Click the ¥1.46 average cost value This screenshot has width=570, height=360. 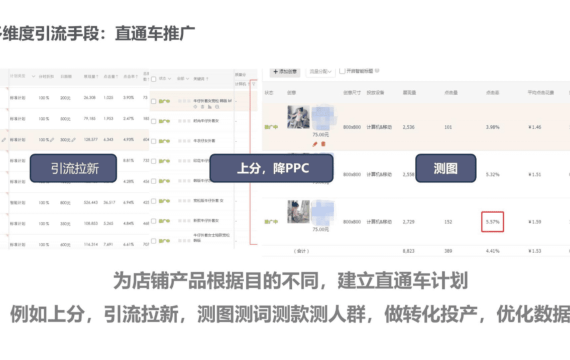click(535, 127)
